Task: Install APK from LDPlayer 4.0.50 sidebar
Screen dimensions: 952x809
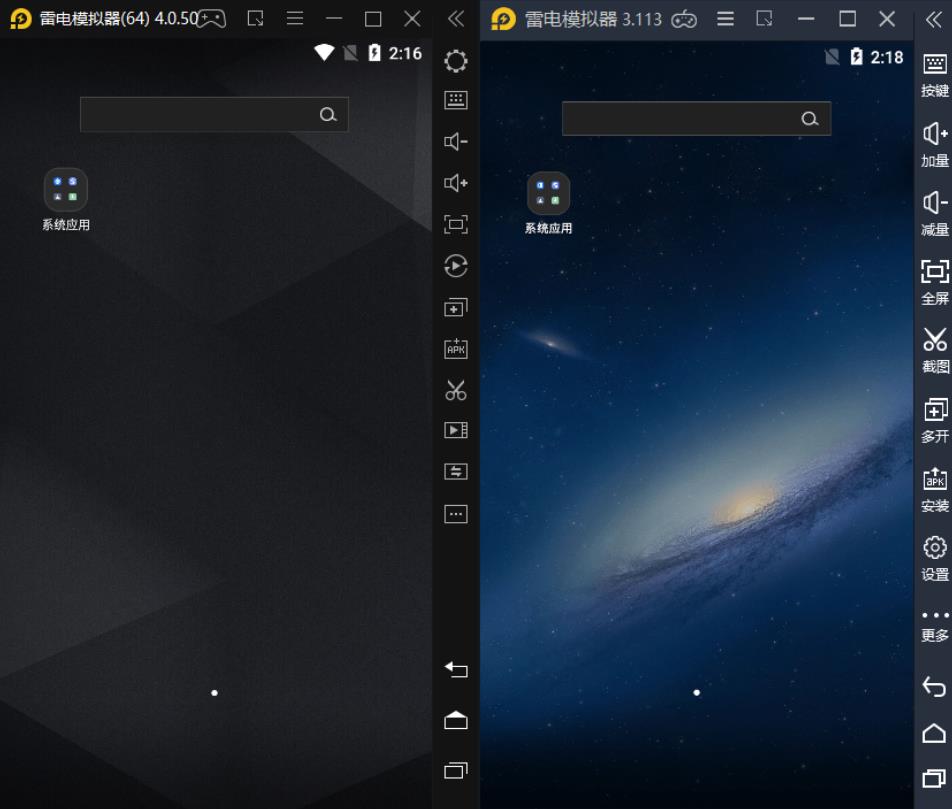Action: tap(455, 349)
